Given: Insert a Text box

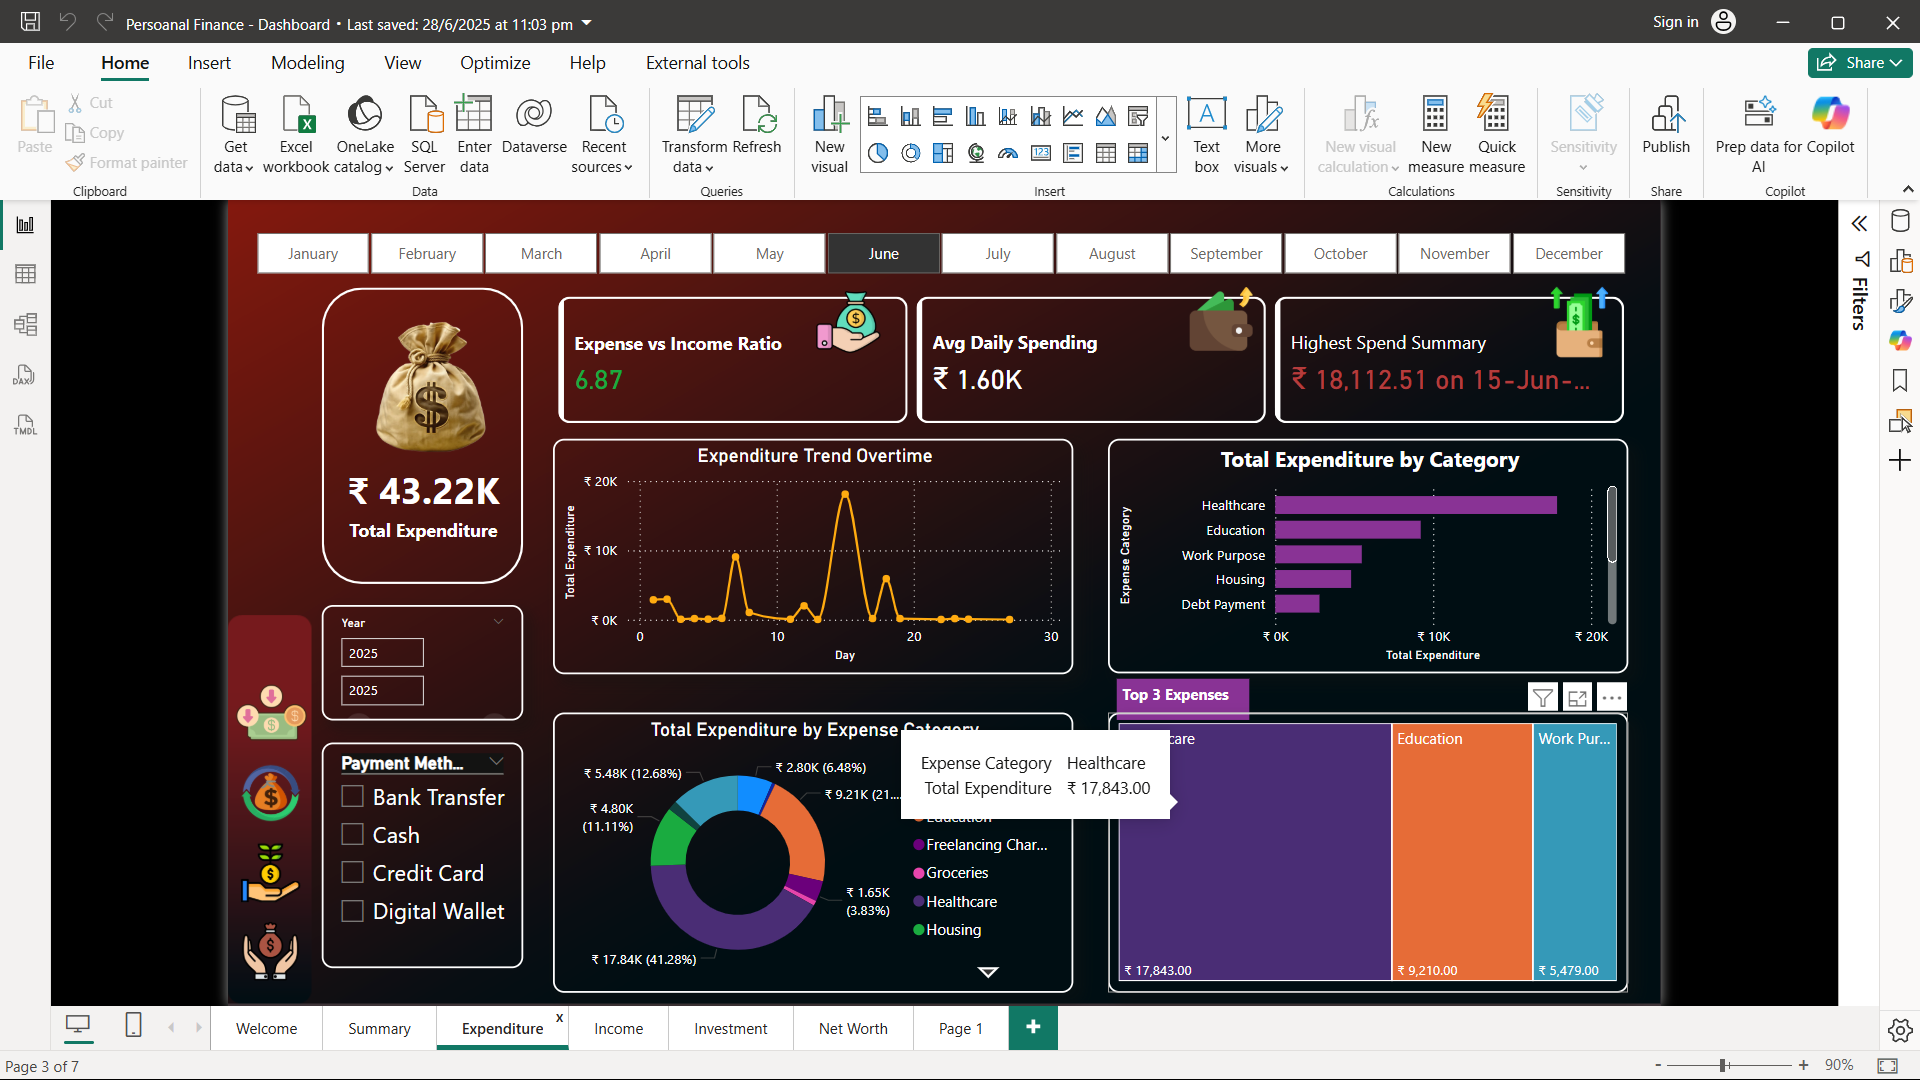Looking at the screenshot, I should pyautogui.click(x=1206, y=134).
